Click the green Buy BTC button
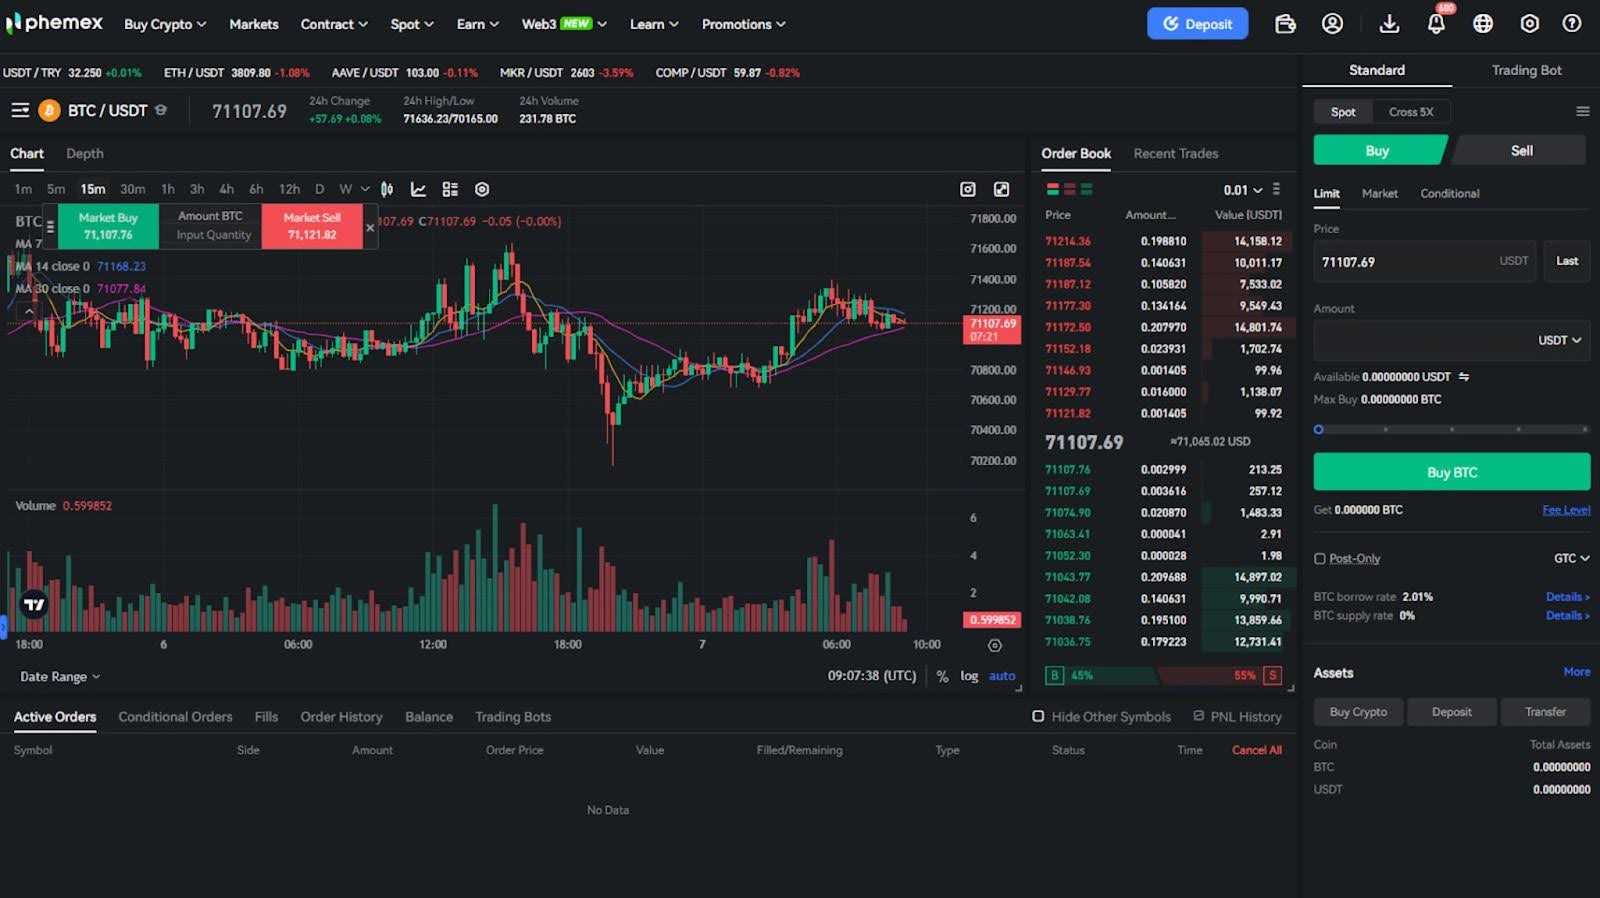Screen dimensions: 1600x898 (x=1451, y=472)
